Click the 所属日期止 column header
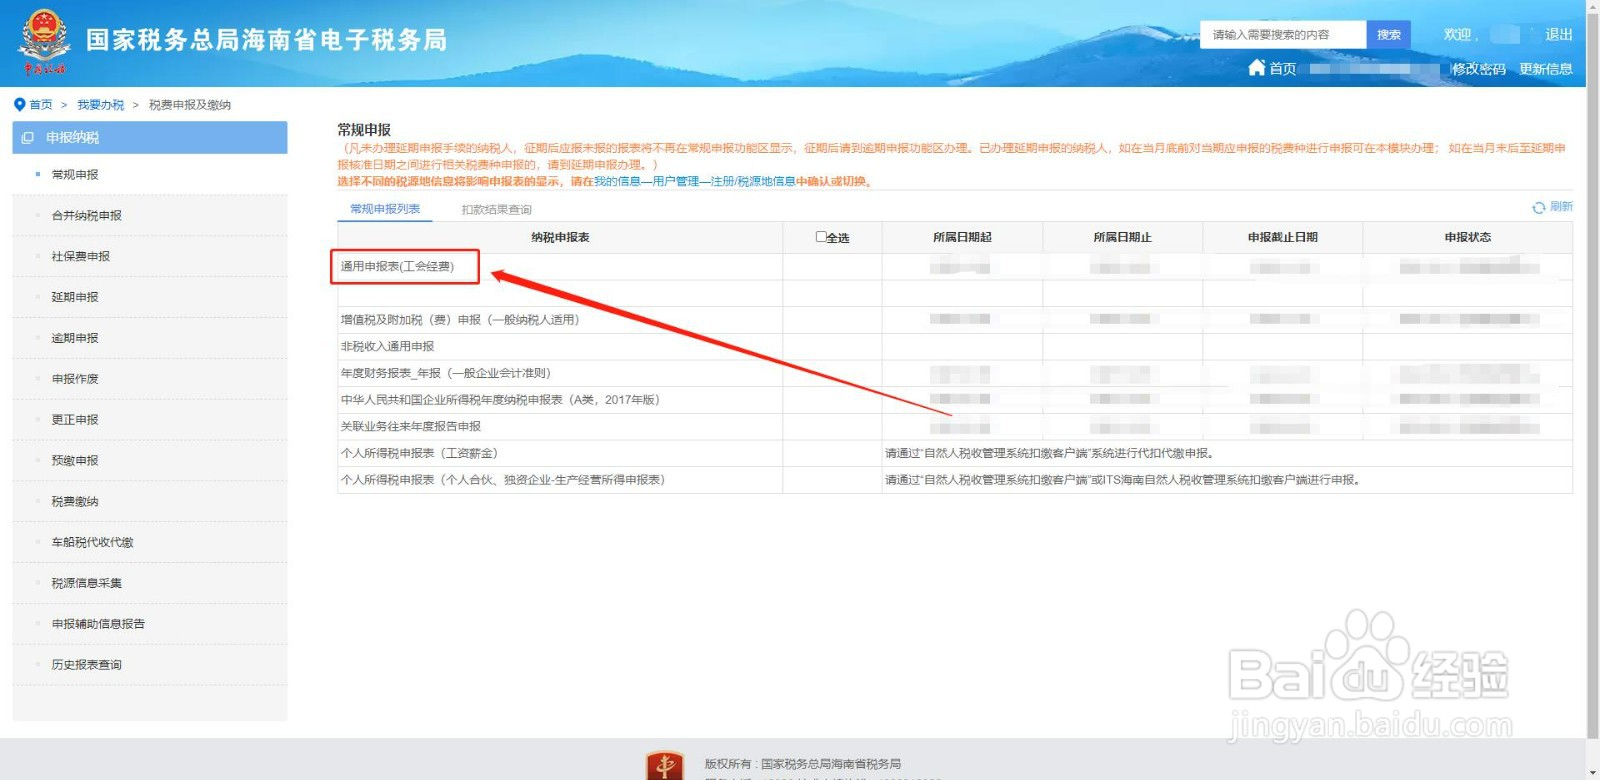 (1122, 238)
